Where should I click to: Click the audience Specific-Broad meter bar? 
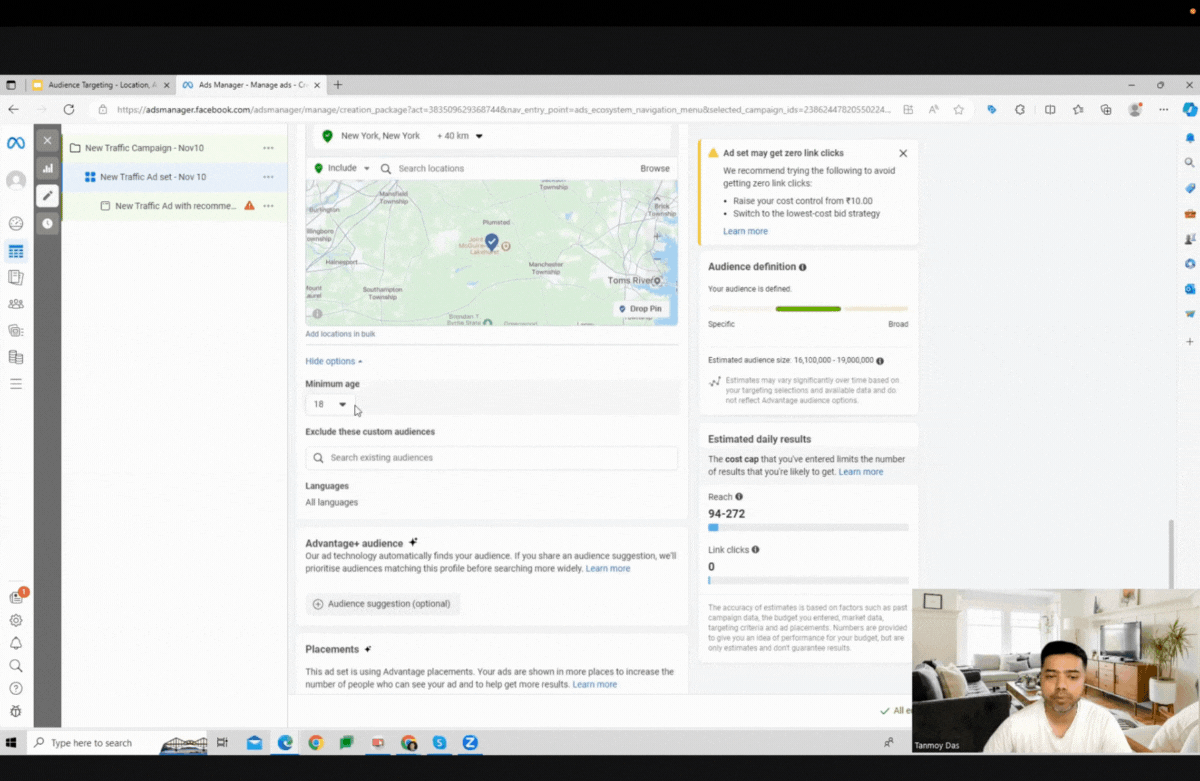pyautogui.click(x=808, y=309)
